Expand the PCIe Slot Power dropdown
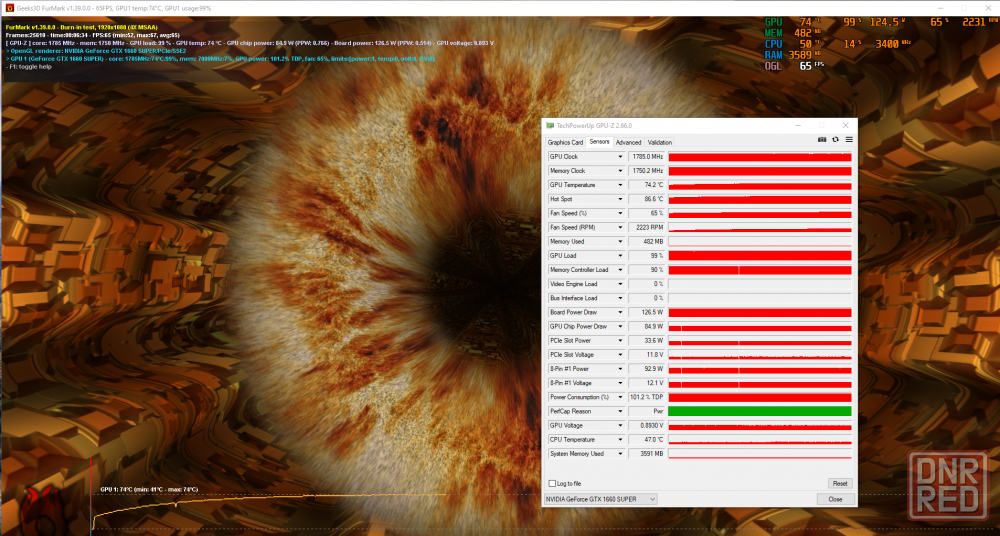 click(619, 341)
